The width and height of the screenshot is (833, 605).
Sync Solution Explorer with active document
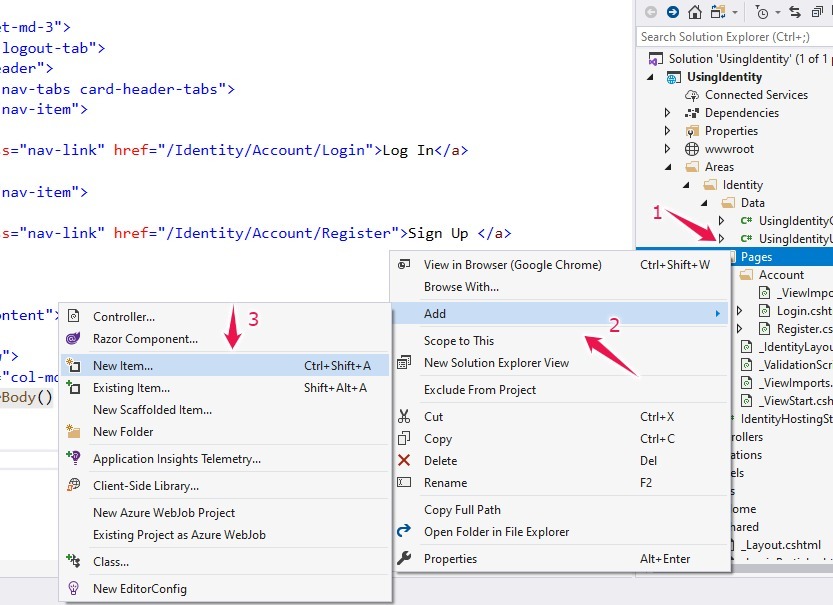795,13
